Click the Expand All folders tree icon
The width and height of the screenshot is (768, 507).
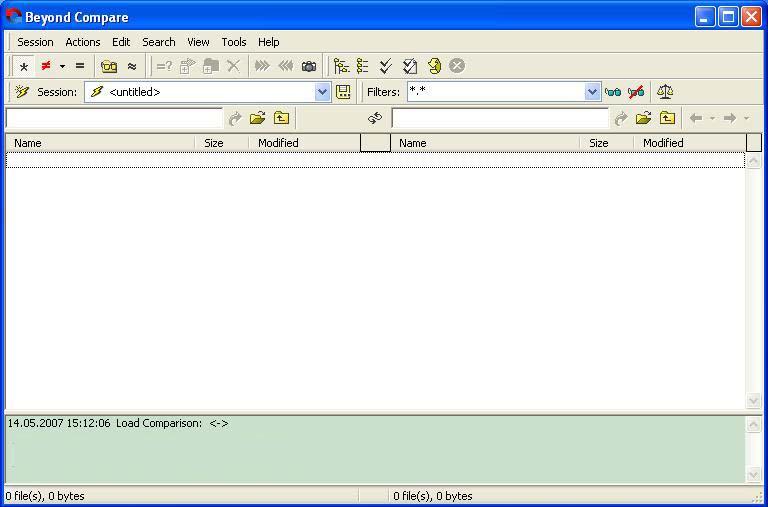341,66
